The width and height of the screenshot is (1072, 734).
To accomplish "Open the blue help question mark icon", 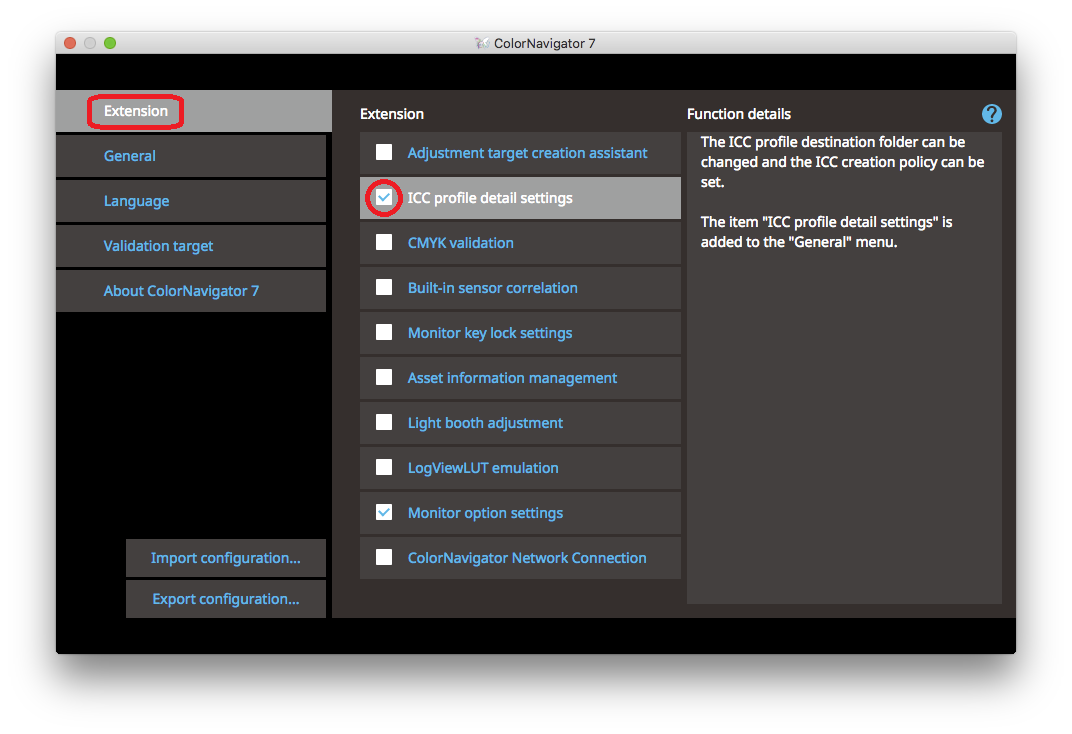I will click(991, 114).
